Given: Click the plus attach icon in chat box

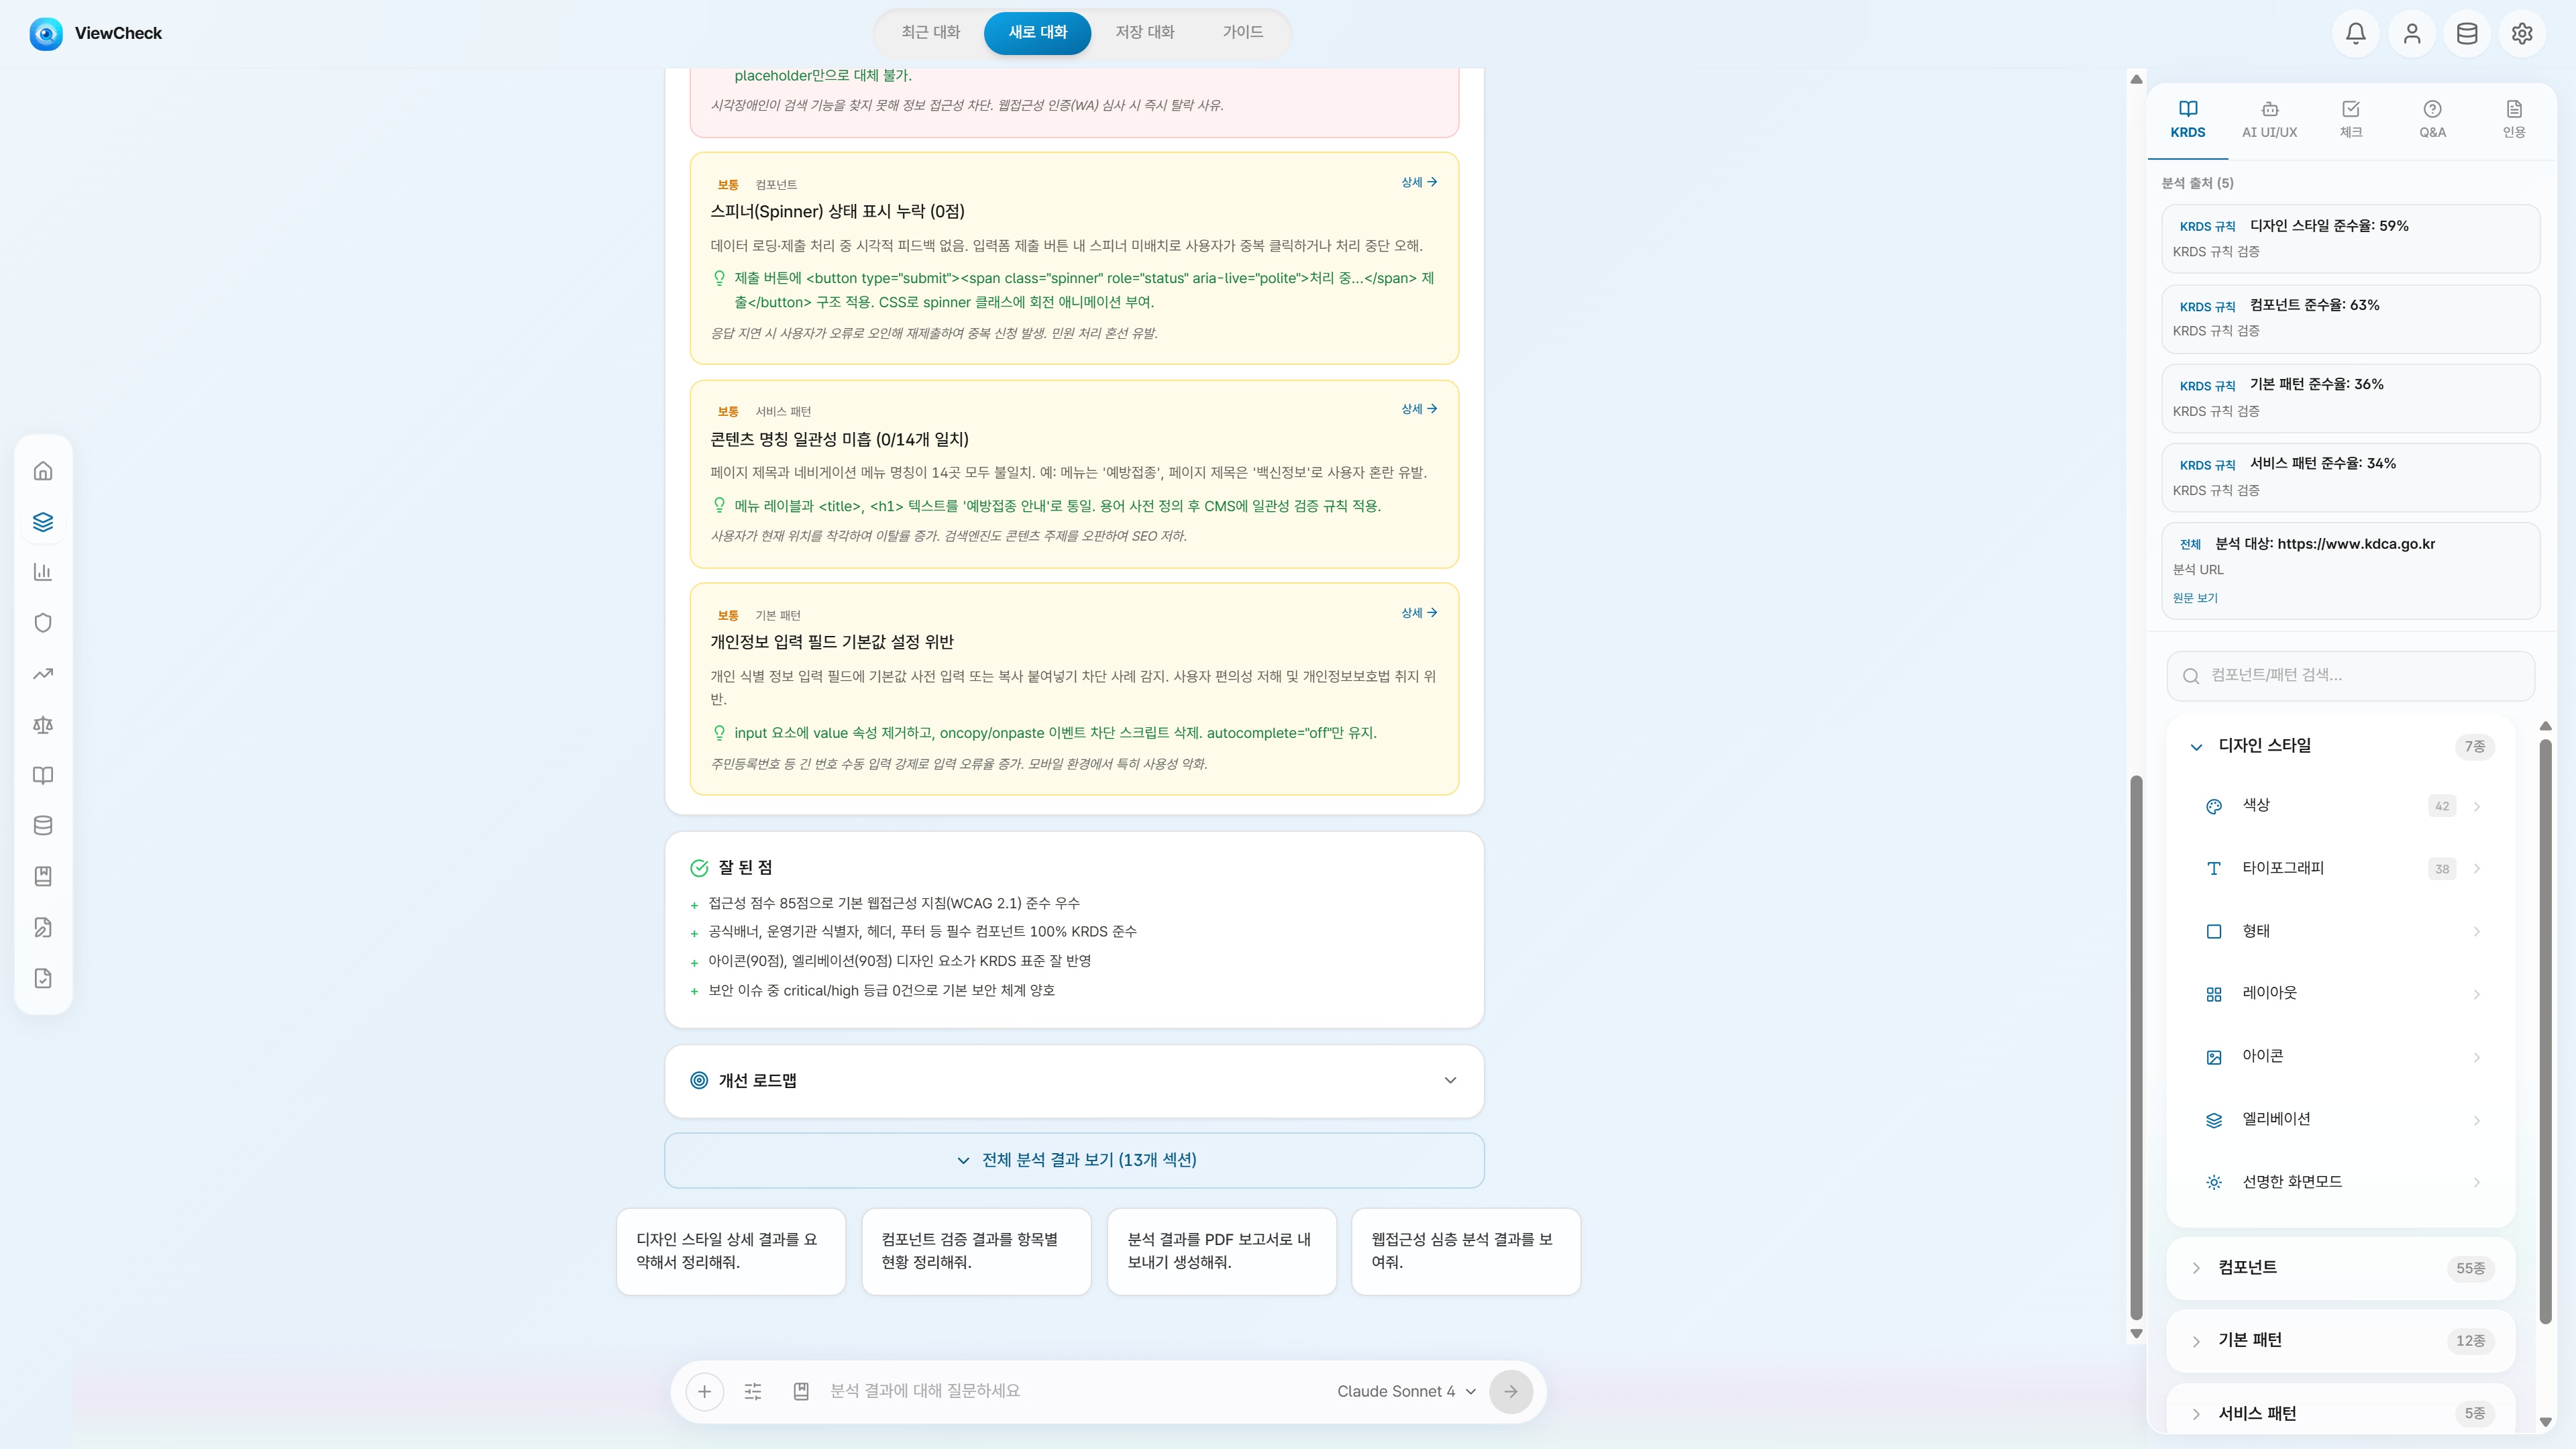Looking at the screenshot, I should [x=704, y=1391].
